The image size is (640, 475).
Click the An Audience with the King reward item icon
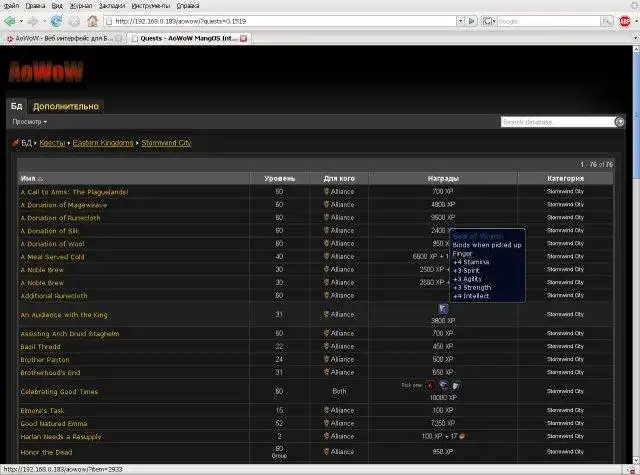click(x=443, y=309)
